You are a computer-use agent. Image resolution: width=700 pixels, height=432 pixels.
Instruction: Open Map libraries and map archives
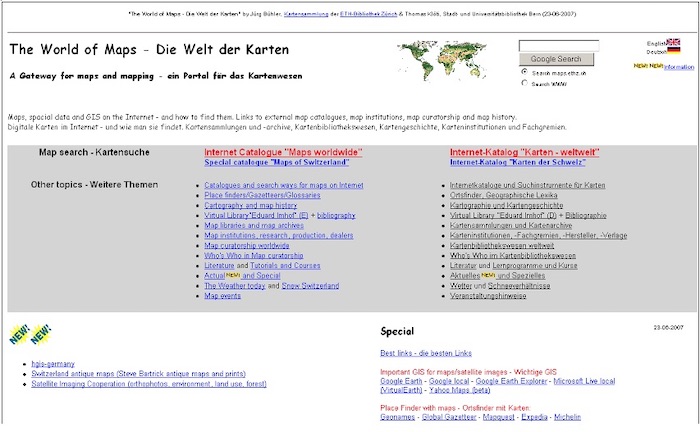254,225
